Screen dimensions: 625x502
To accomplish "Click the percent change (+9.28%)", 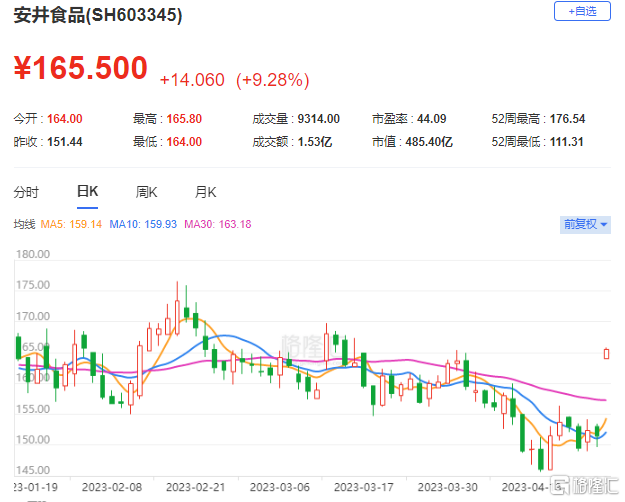I will pyautogui.click(x=273, y=80).
